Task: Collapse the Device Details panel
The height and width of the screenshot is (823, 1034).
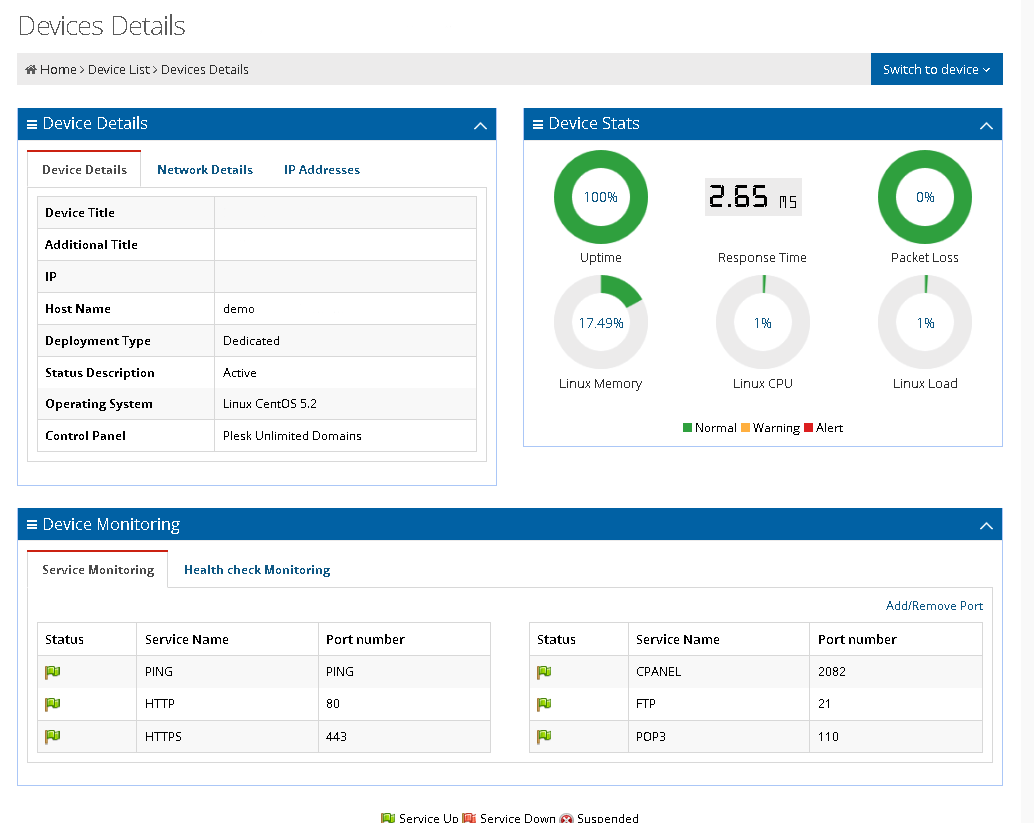Action: click(x=480, y=126)
